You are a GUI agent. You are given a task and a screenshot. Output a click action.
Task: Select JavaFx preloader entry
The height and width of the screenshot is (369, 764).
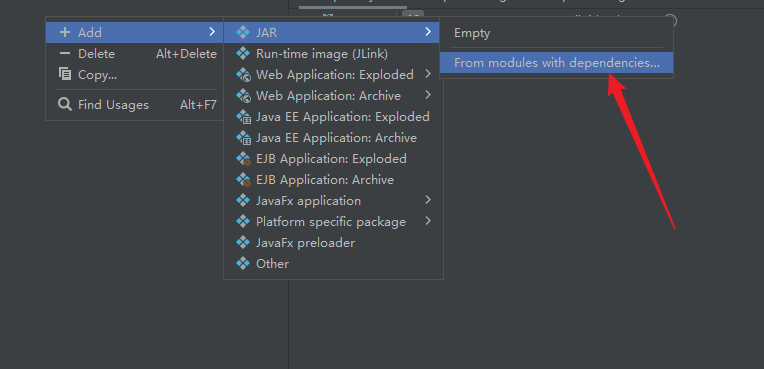pos(332,242)
